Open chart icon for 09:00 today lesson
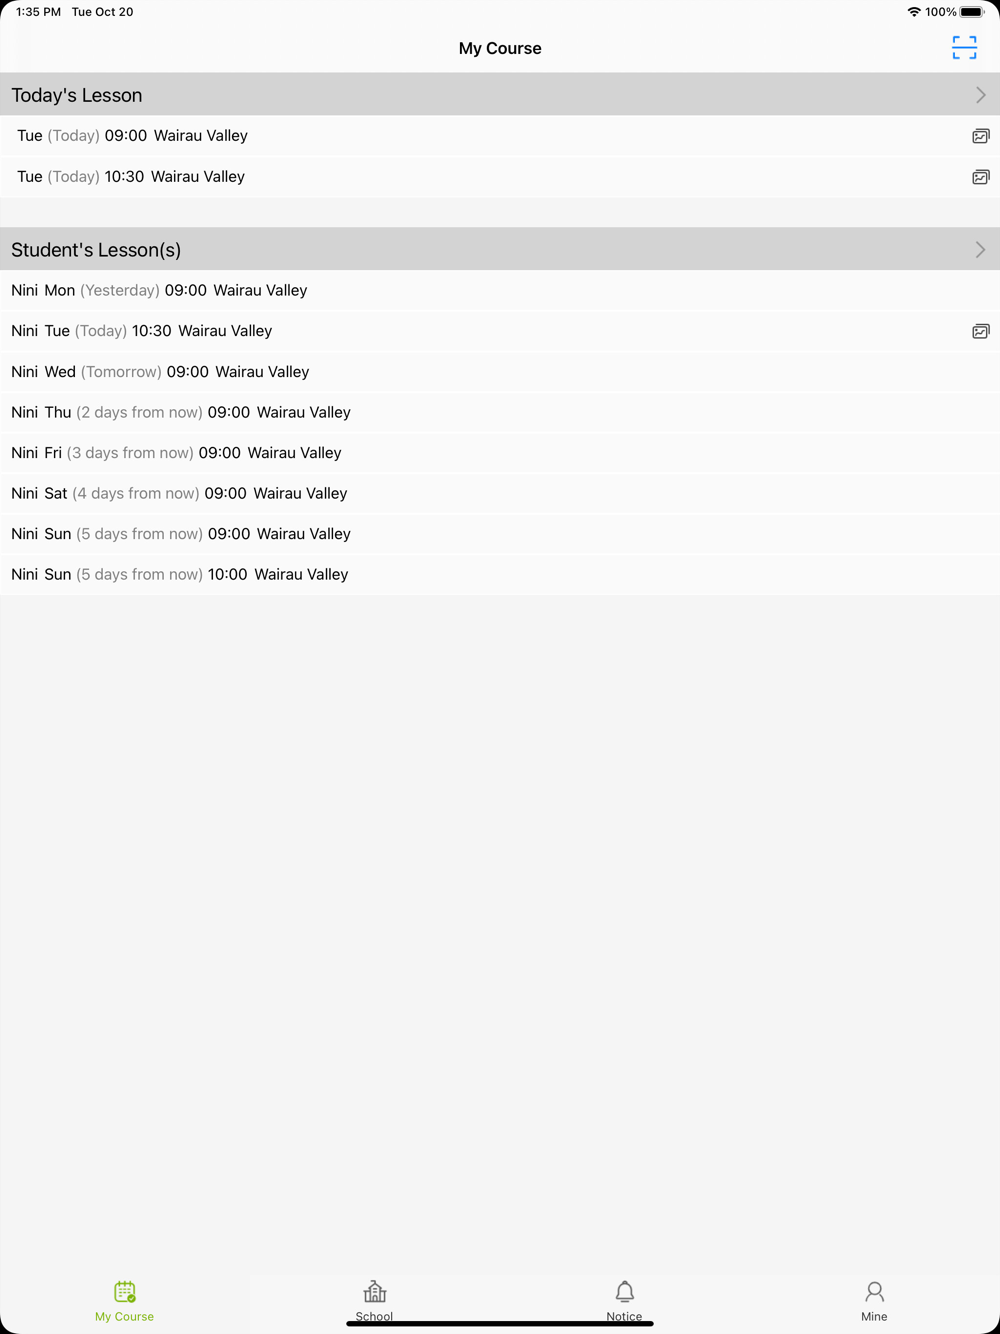Screen dimensions: 1000x1334 coord(981,136)
